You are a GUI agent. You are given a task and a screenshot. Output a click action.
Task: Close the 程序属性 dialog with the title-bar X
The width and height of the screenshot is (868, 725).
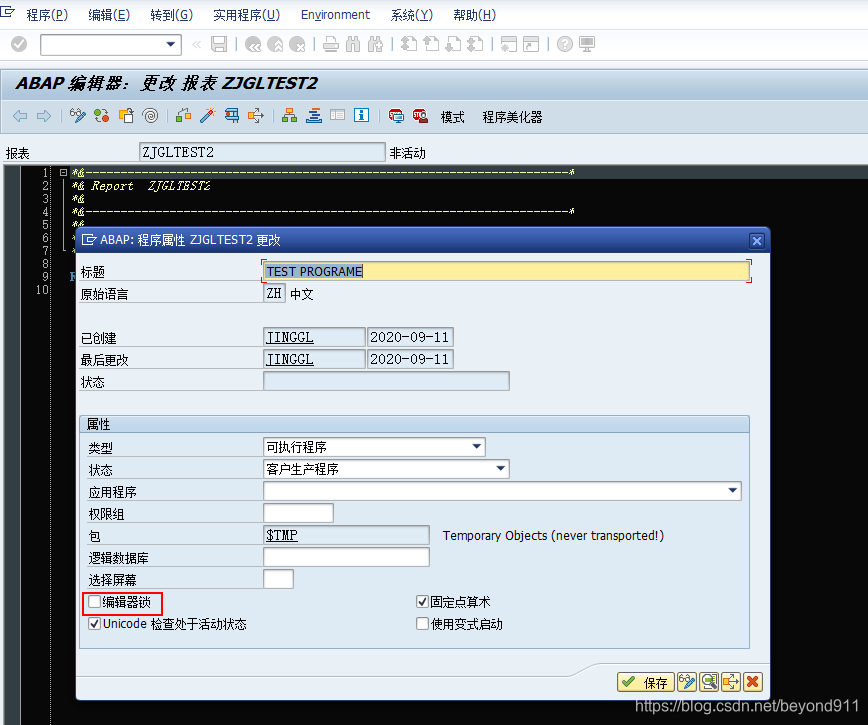[757, 241]
